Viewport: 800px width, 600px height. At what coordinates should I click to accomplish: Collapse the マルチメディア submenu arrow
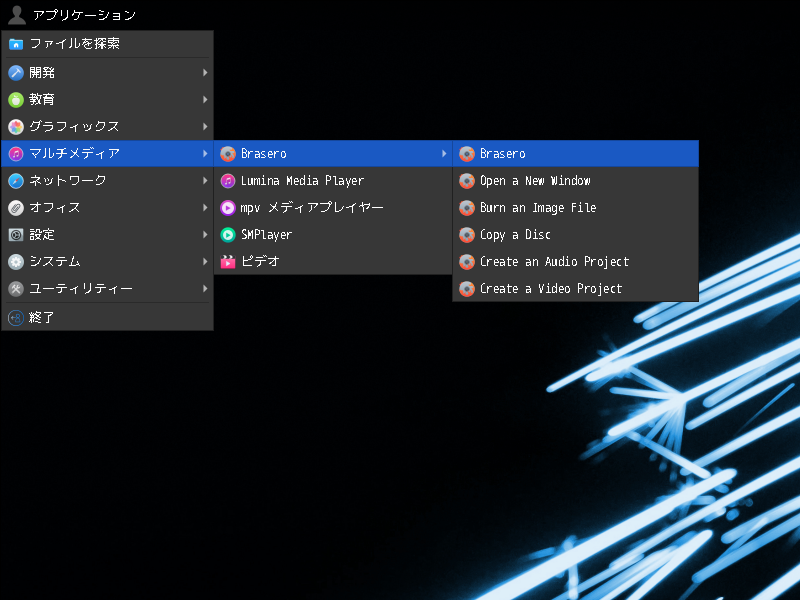coord(205,154)
